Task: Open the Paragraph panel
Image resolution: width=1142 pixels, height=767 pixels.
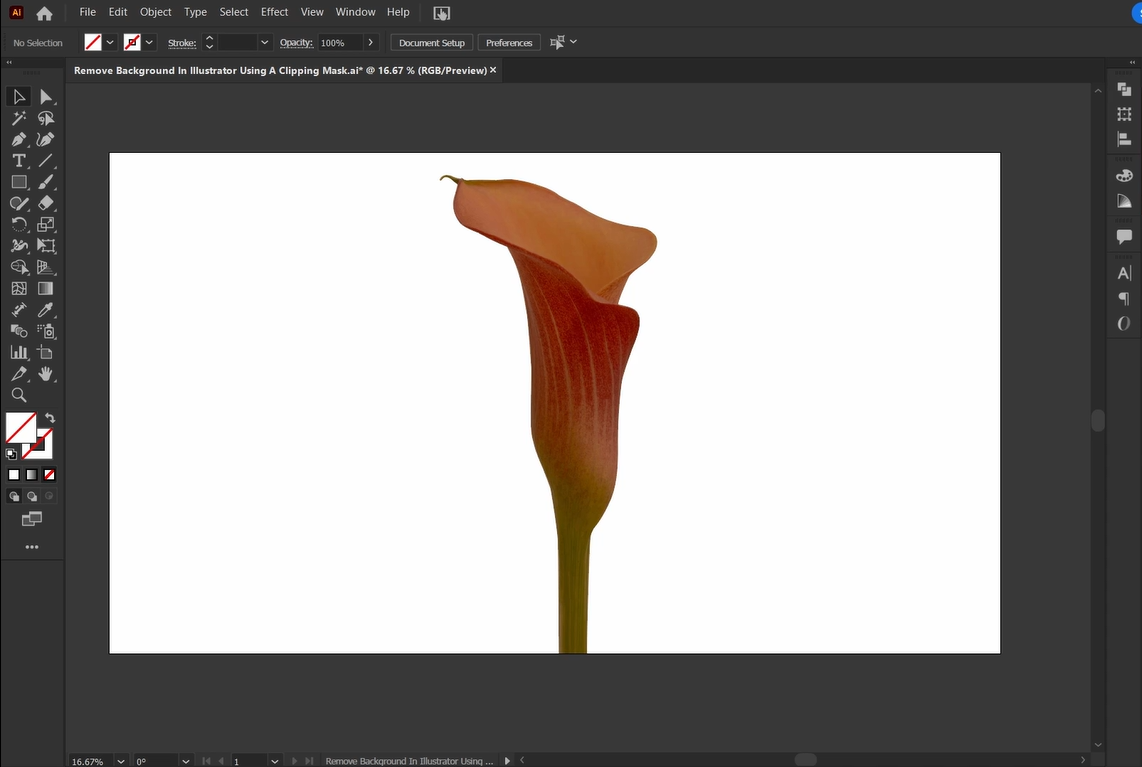Action: pos(1123,298)
